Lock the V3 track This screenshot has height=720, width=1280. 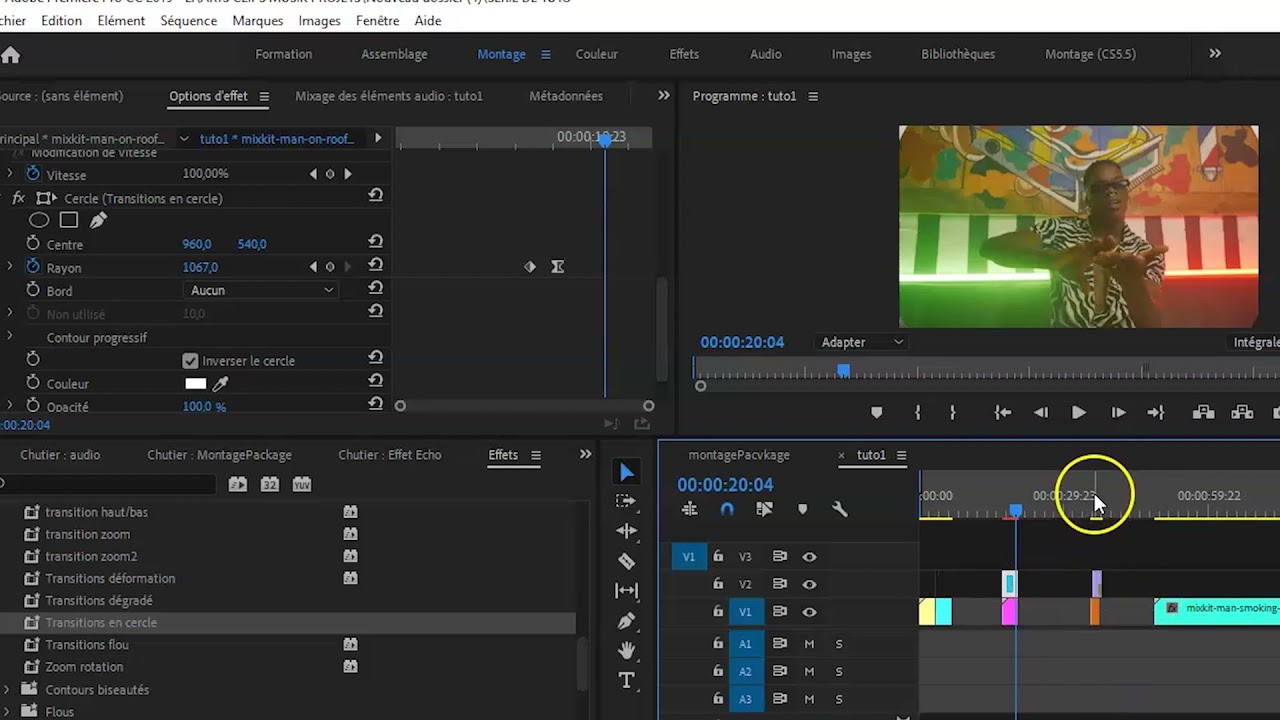[718, 556]
